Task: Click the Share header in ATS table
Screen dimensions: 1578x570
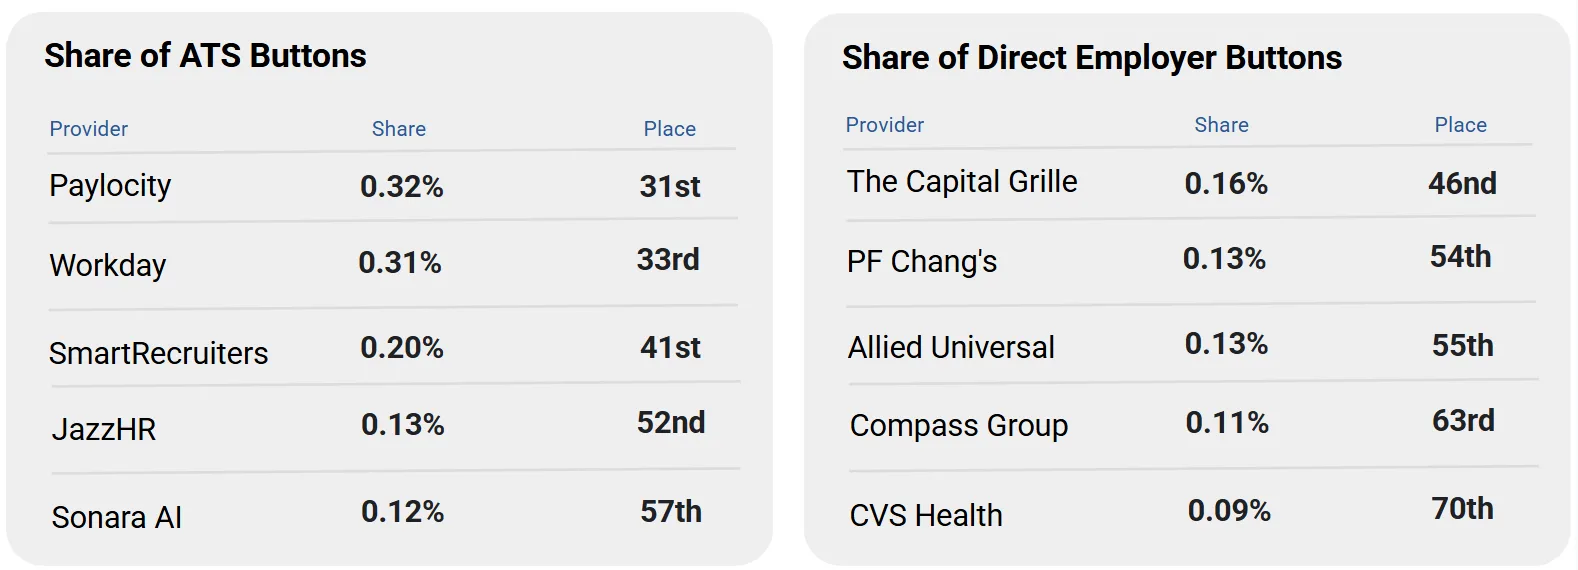Action: click(398, 129)
